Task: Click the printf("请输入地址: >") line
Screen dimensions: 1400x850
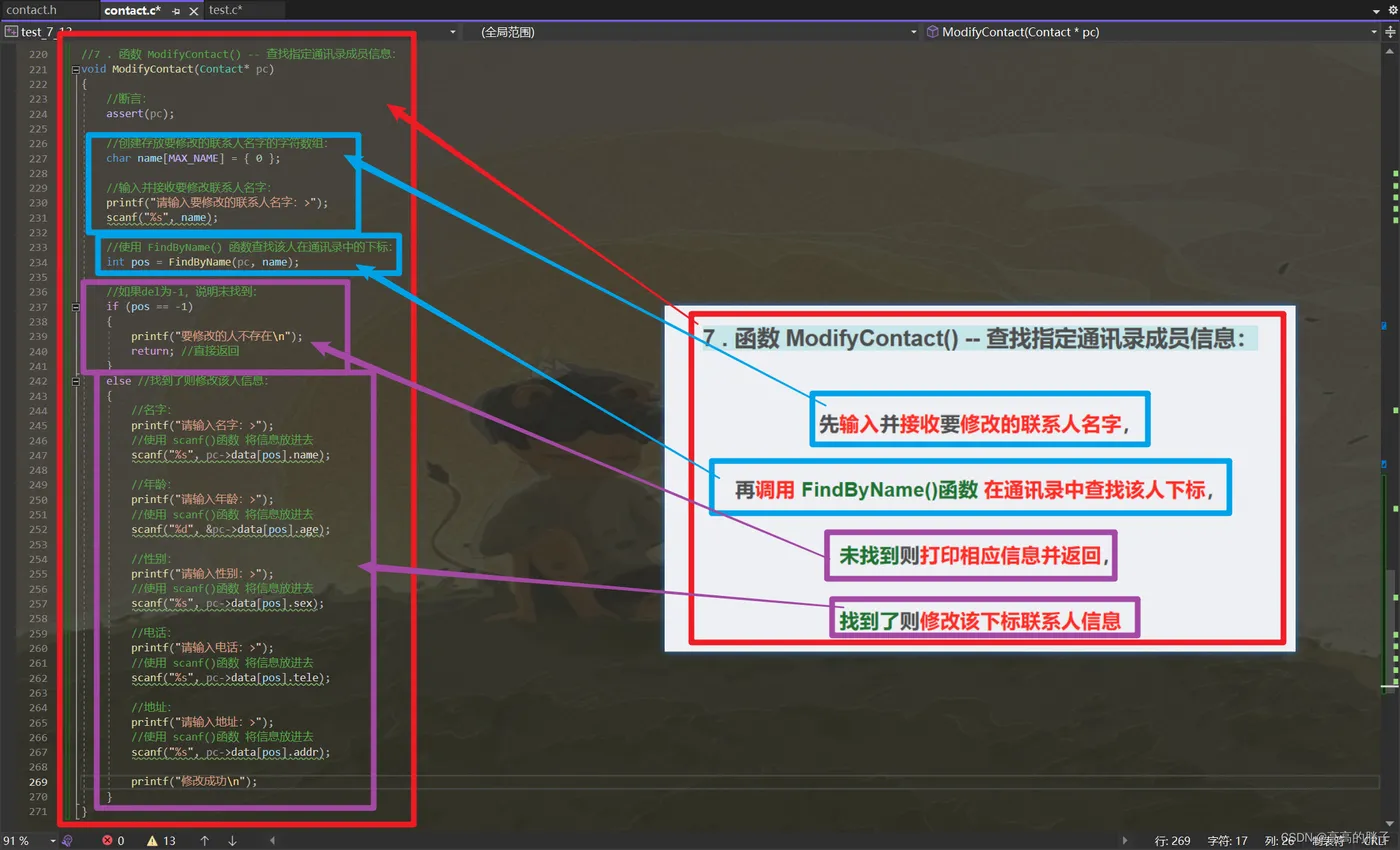Action: (202, 722)
